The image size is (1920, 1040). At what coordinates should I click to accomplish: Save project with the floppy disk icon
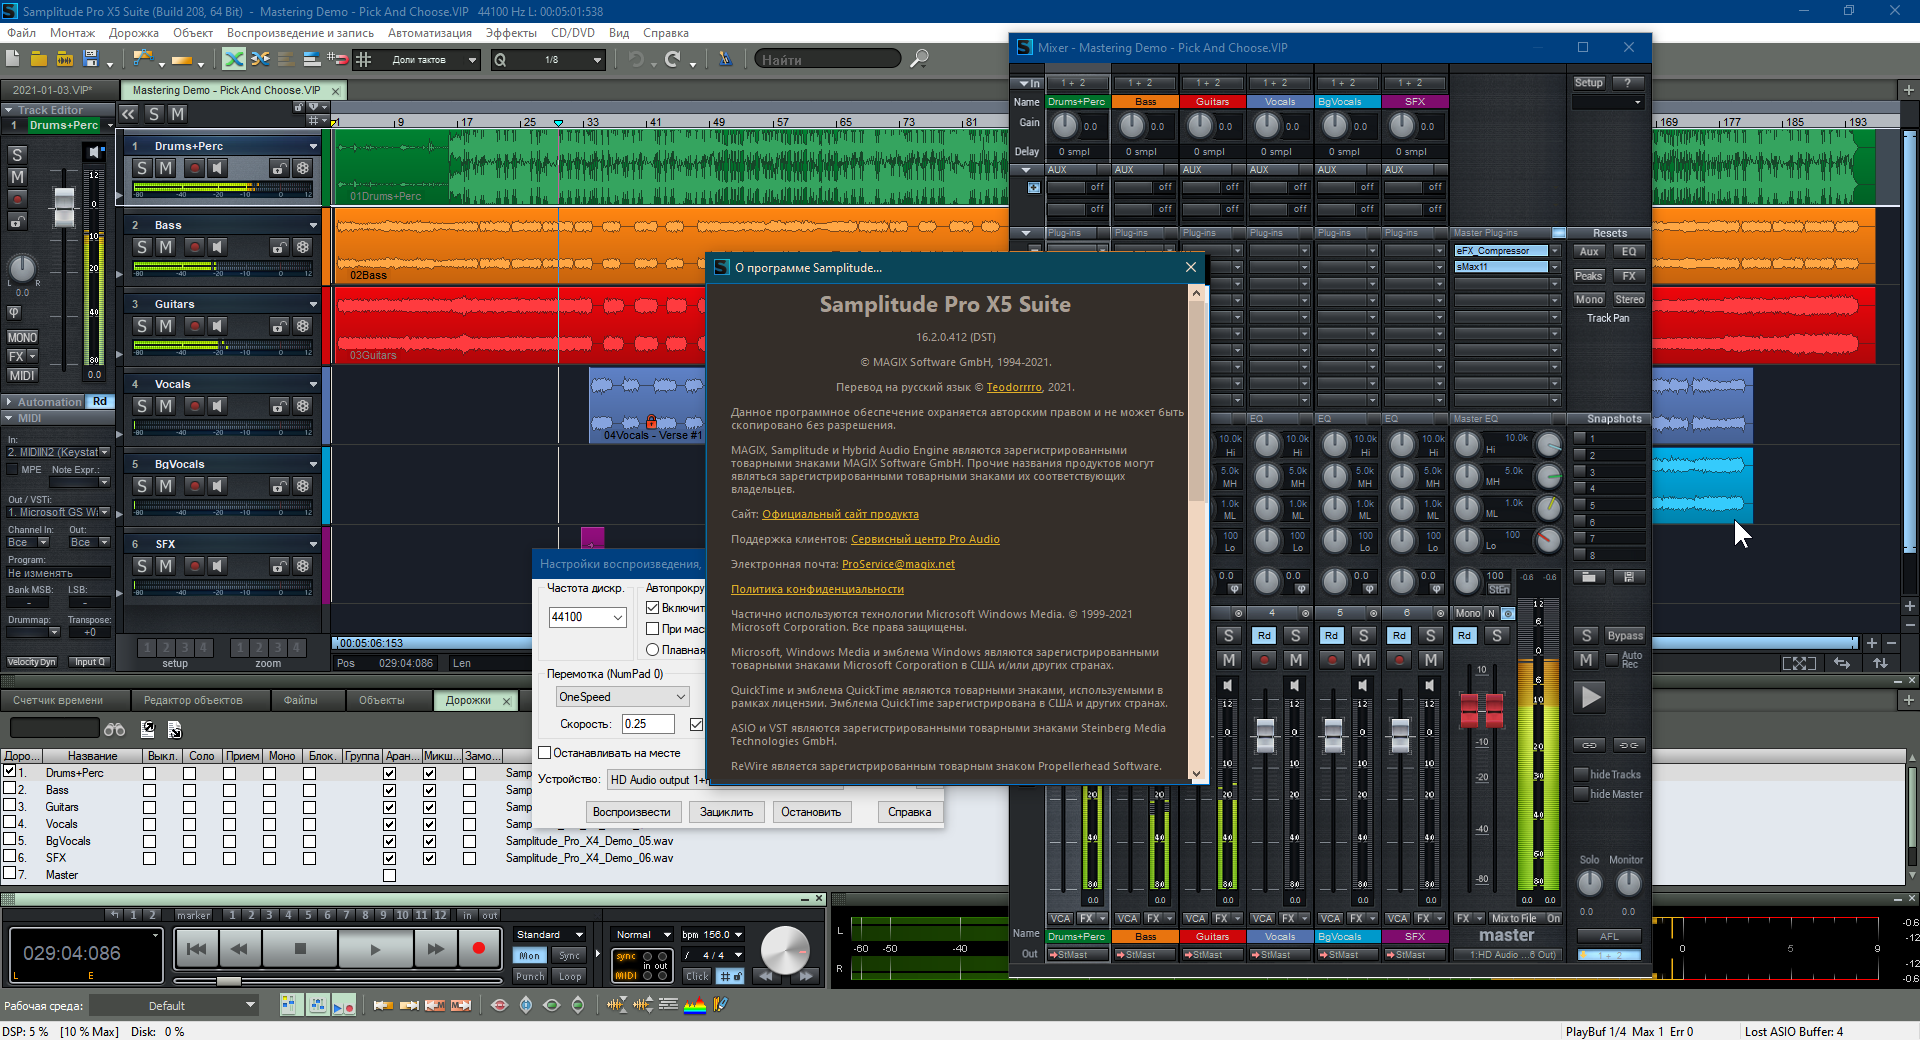[x=91, y=59]
